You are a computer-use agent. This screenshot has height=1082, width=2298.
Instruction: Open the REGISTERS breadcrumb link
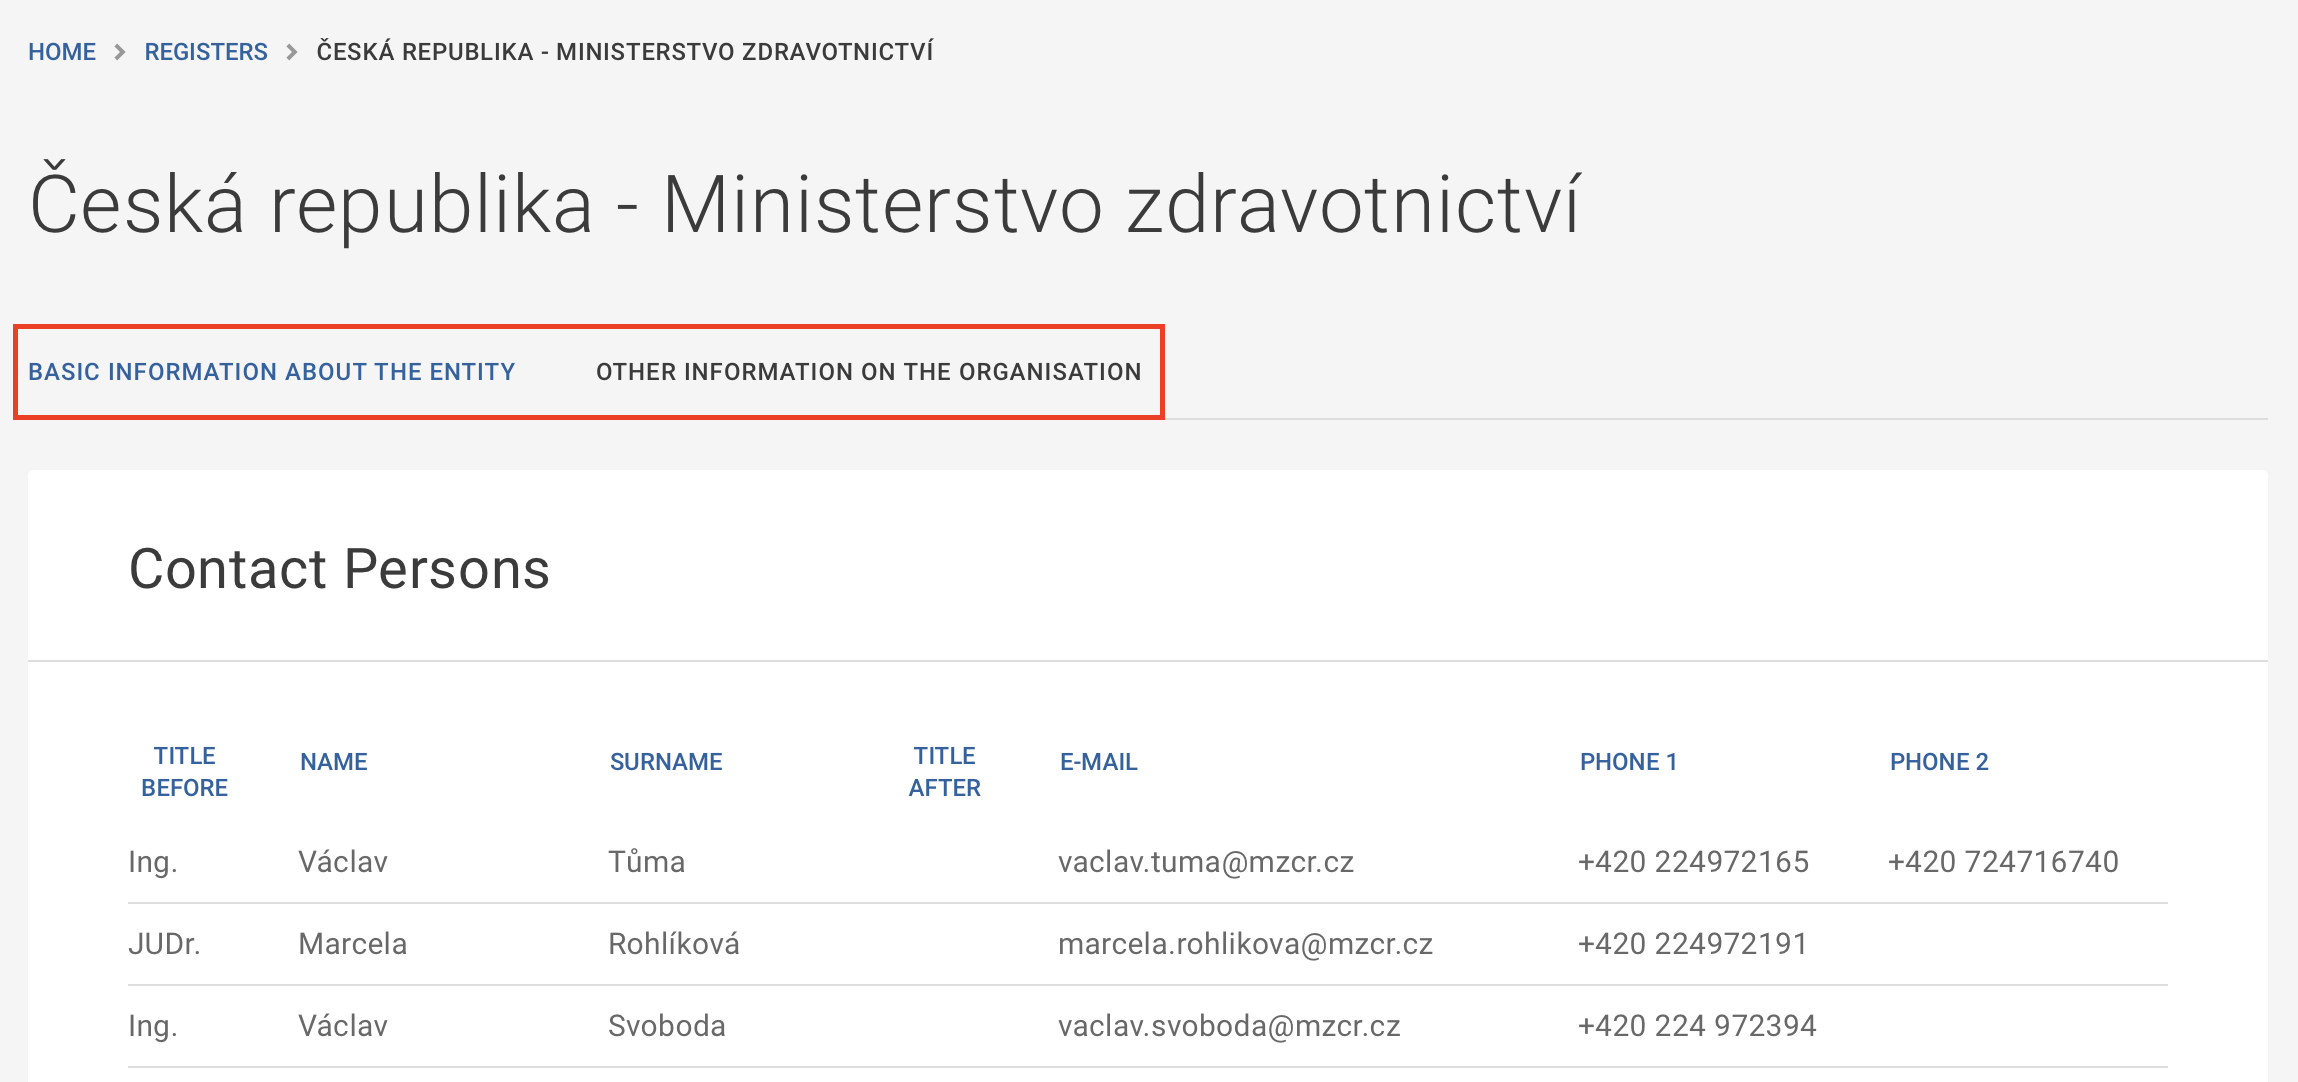(x=206, y=52)
